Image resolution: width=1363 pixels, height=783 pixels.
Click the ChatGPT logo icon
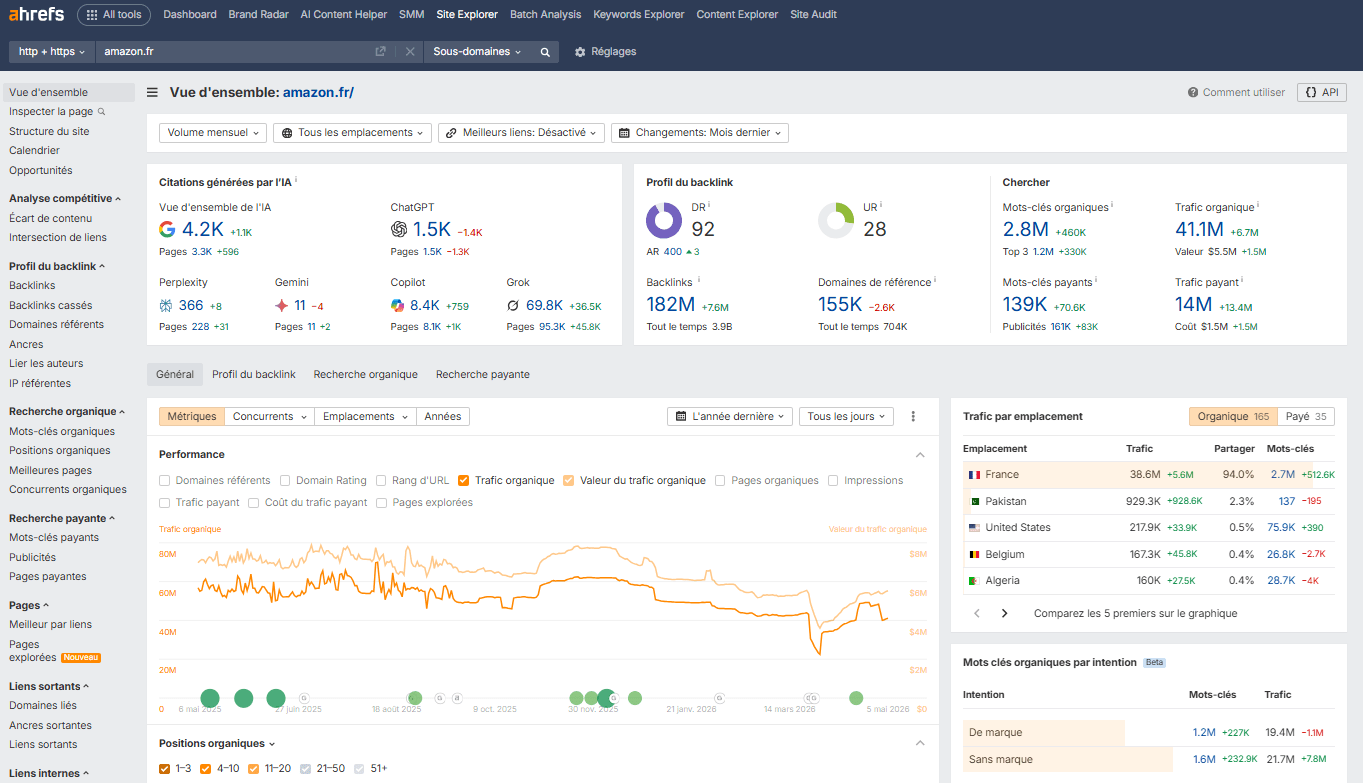click(399, 229)
